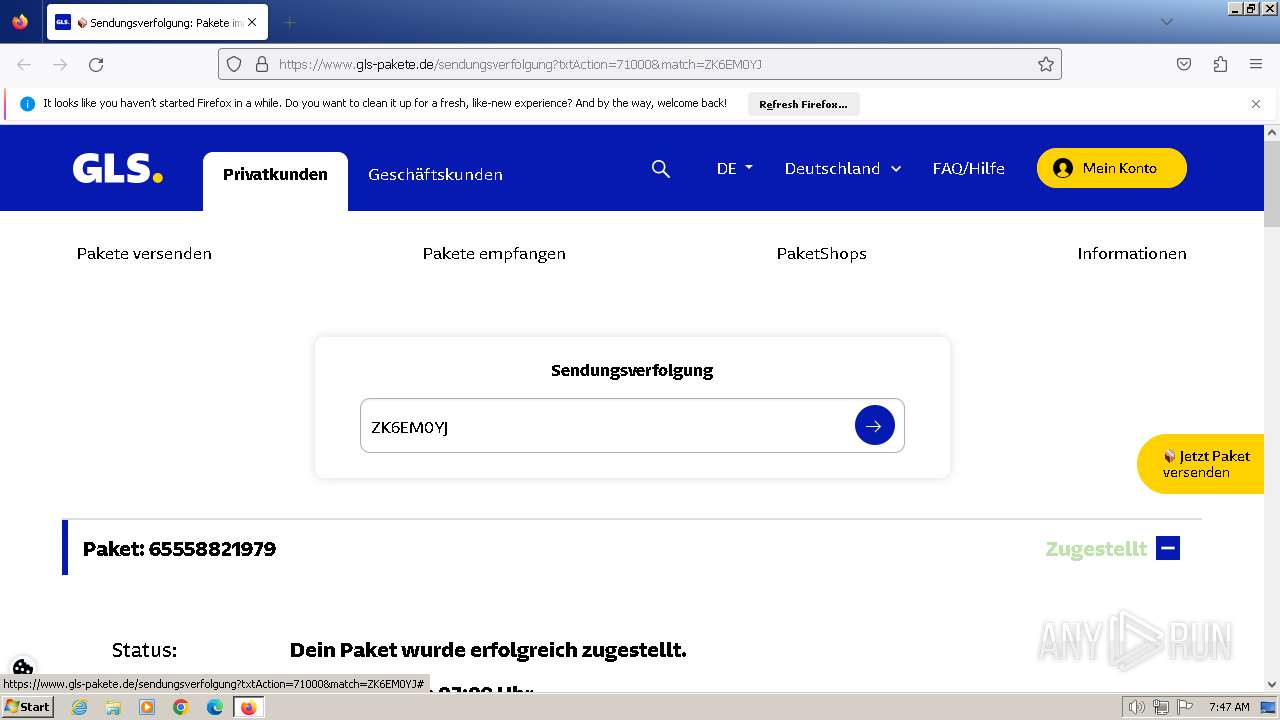Click the status text about successful delivery
The image size is (1280, 720).
click(x=488, y=650)
